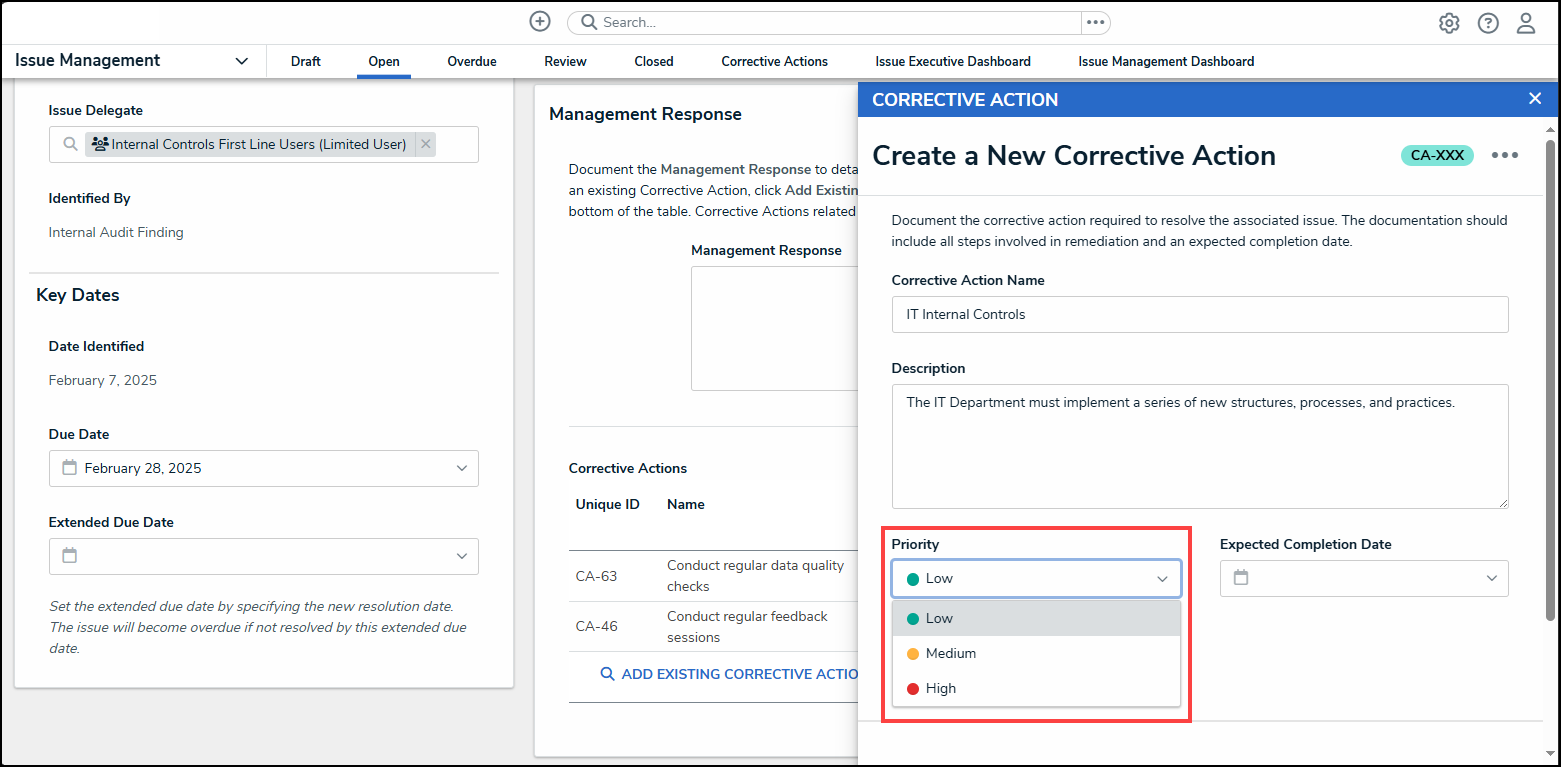Click the Corrective Action Name field
Screen dimensions: 1561x767
[x=1199, y=314]
